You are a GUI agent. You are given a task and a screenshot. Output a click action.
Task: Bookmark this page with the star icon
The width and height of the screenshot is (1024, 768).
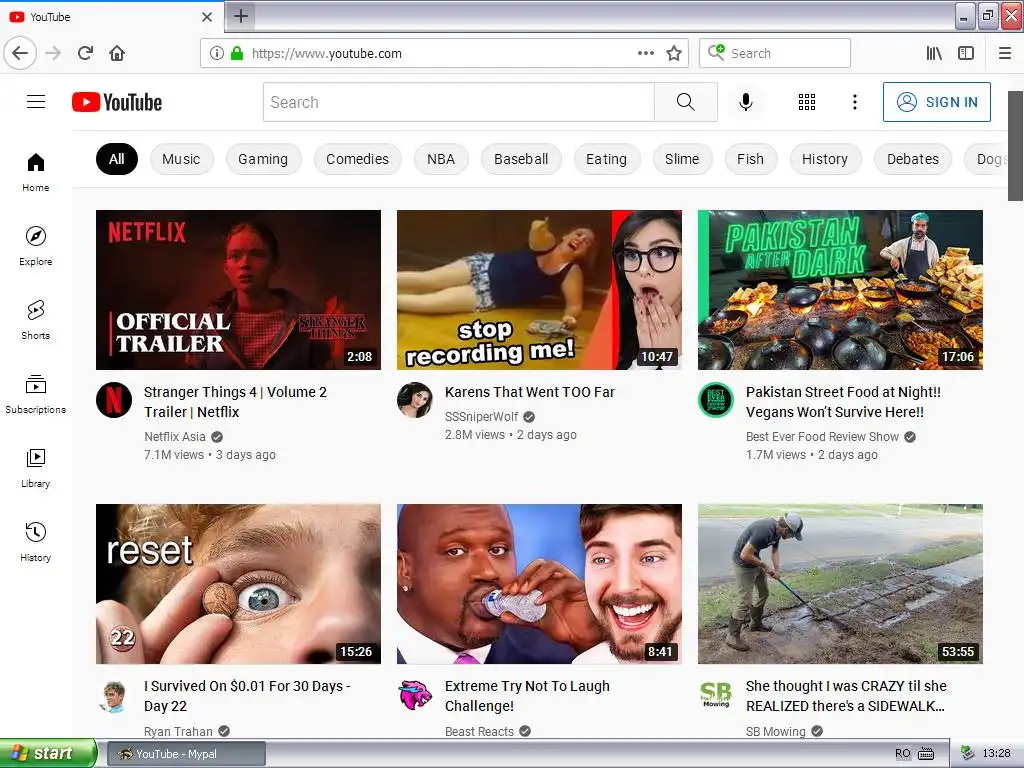coord(674,53)
